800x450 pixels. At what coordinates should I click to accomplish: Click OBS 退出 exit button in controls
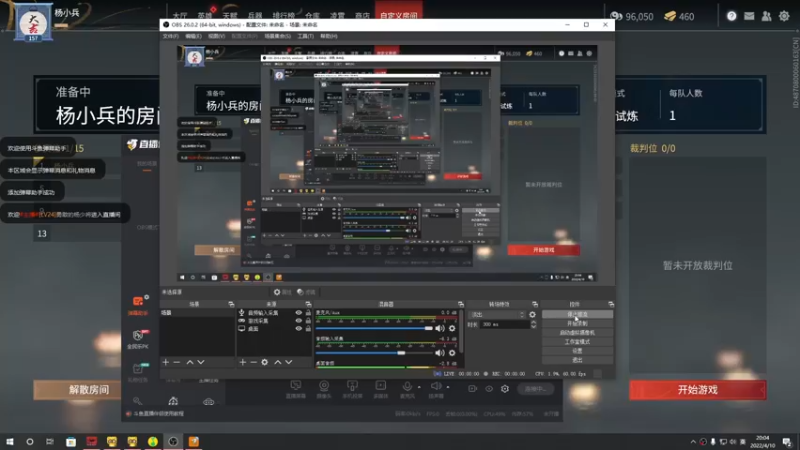point(578,360)
